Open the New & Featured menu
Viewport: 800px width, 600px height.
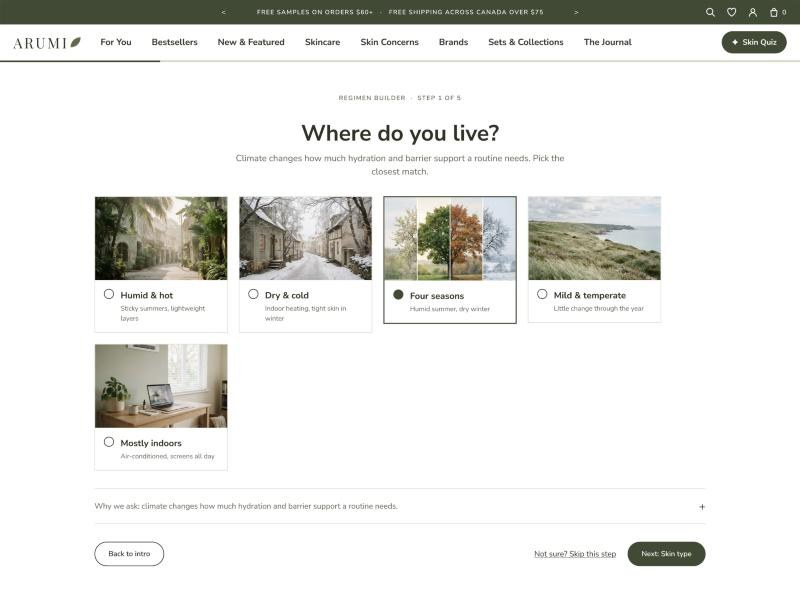[x=251, y=42]
